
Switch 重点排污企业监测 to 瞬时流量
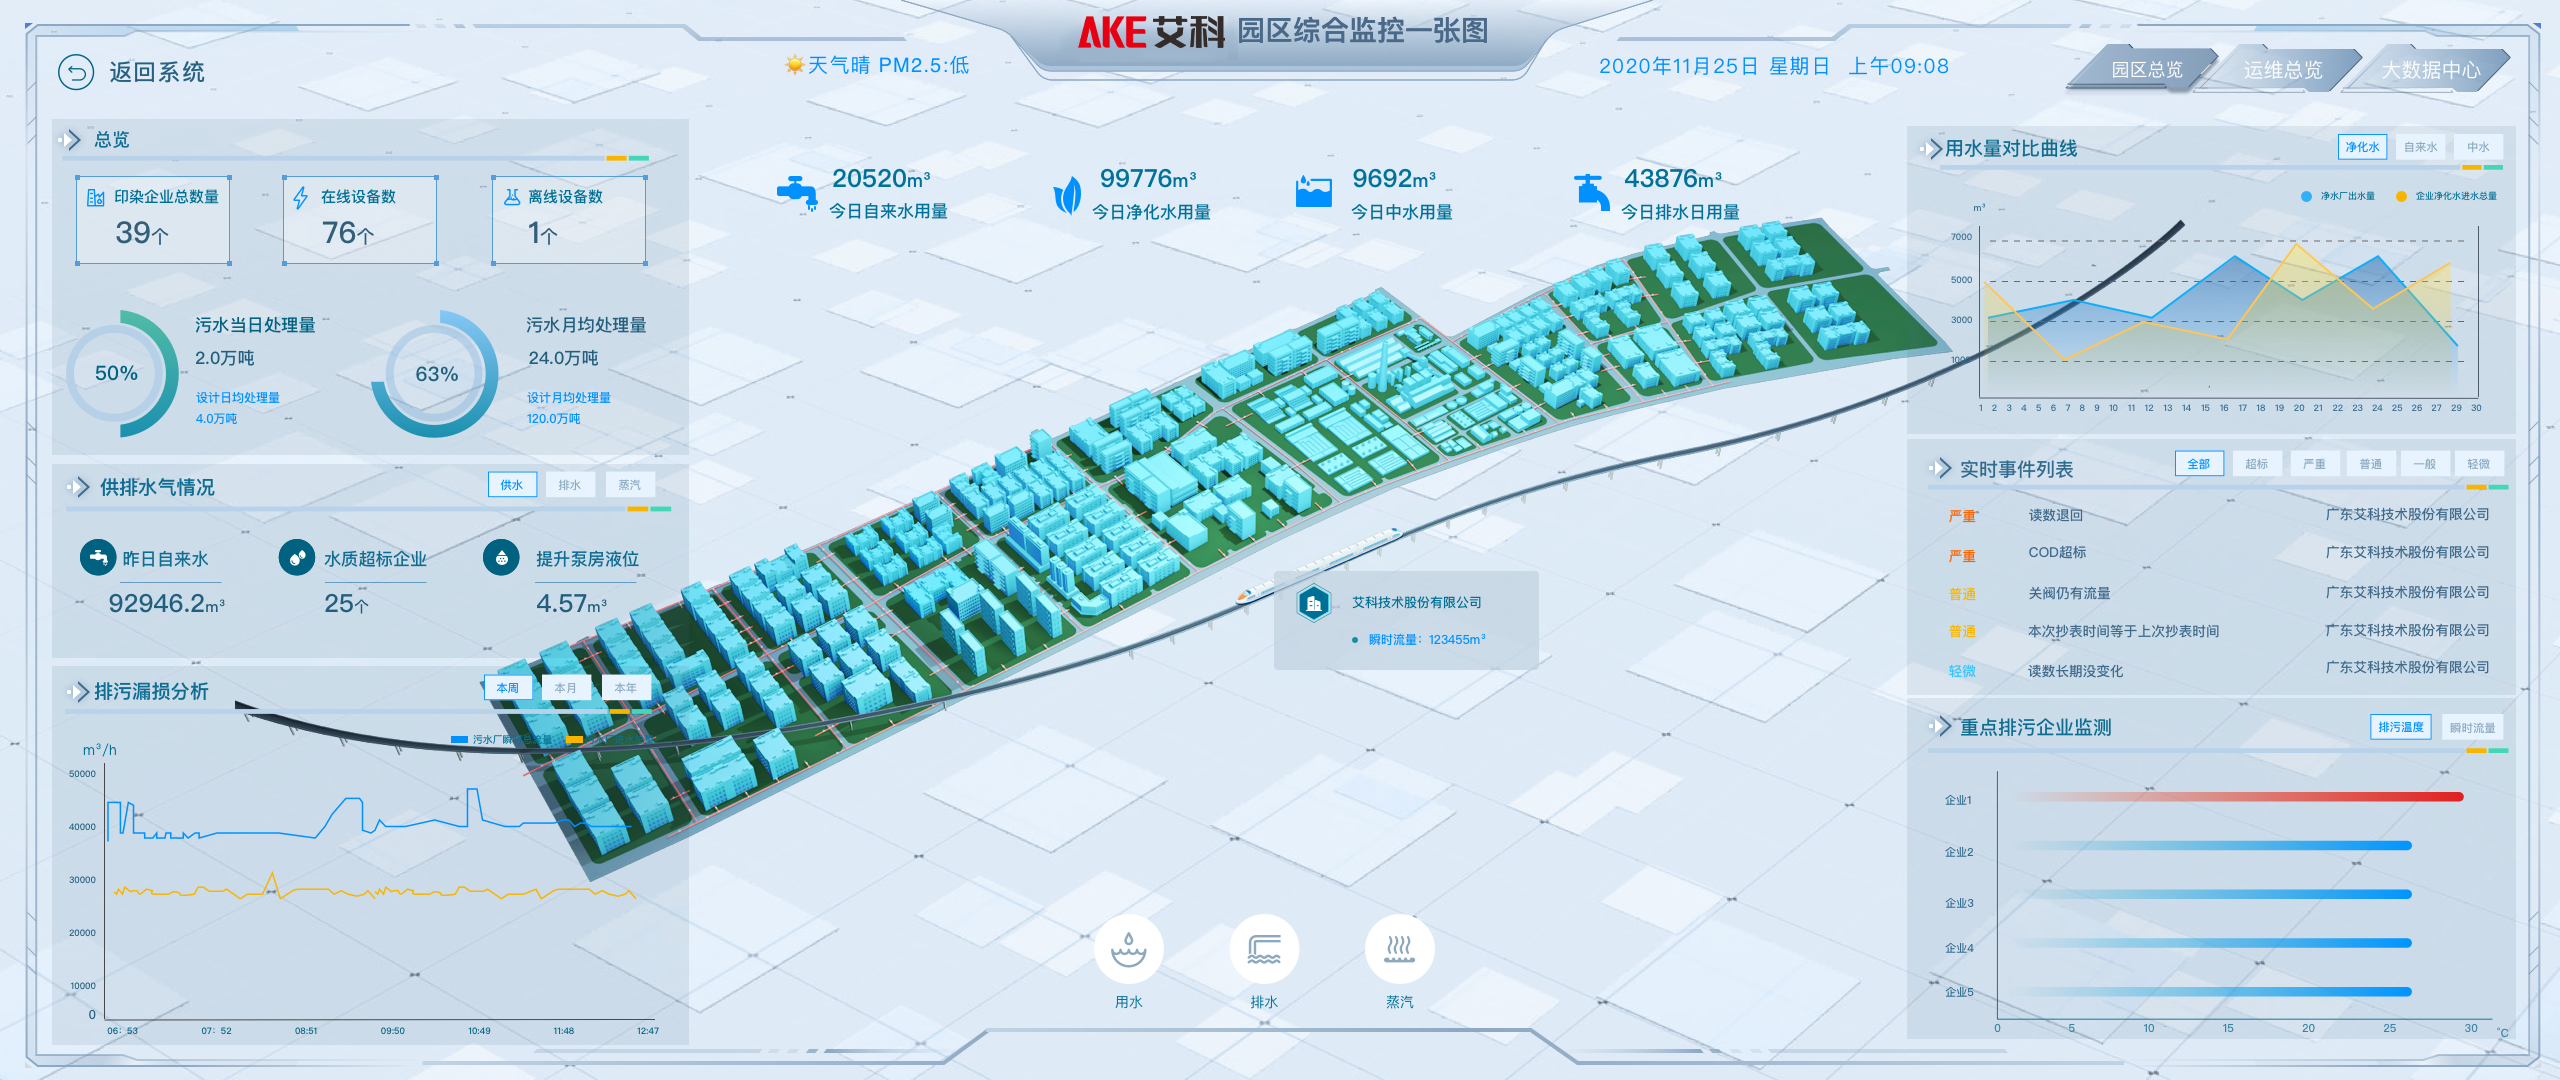(x=2475, y=727)
